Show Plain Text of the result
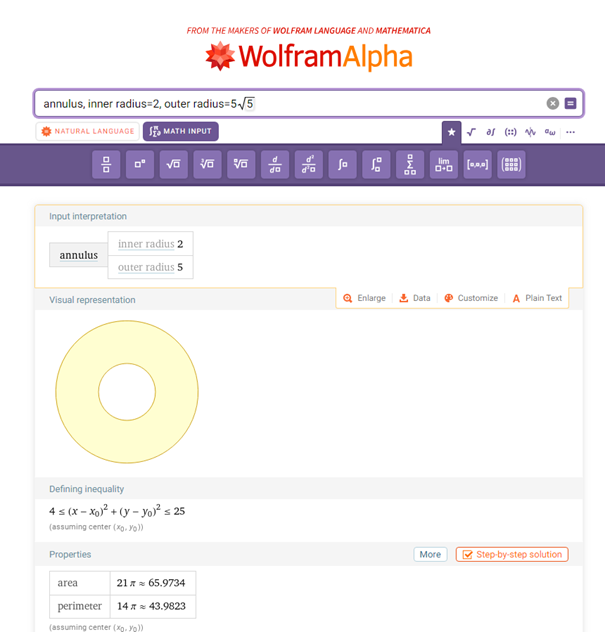The image size is (605, 632). tap(537, 298)
